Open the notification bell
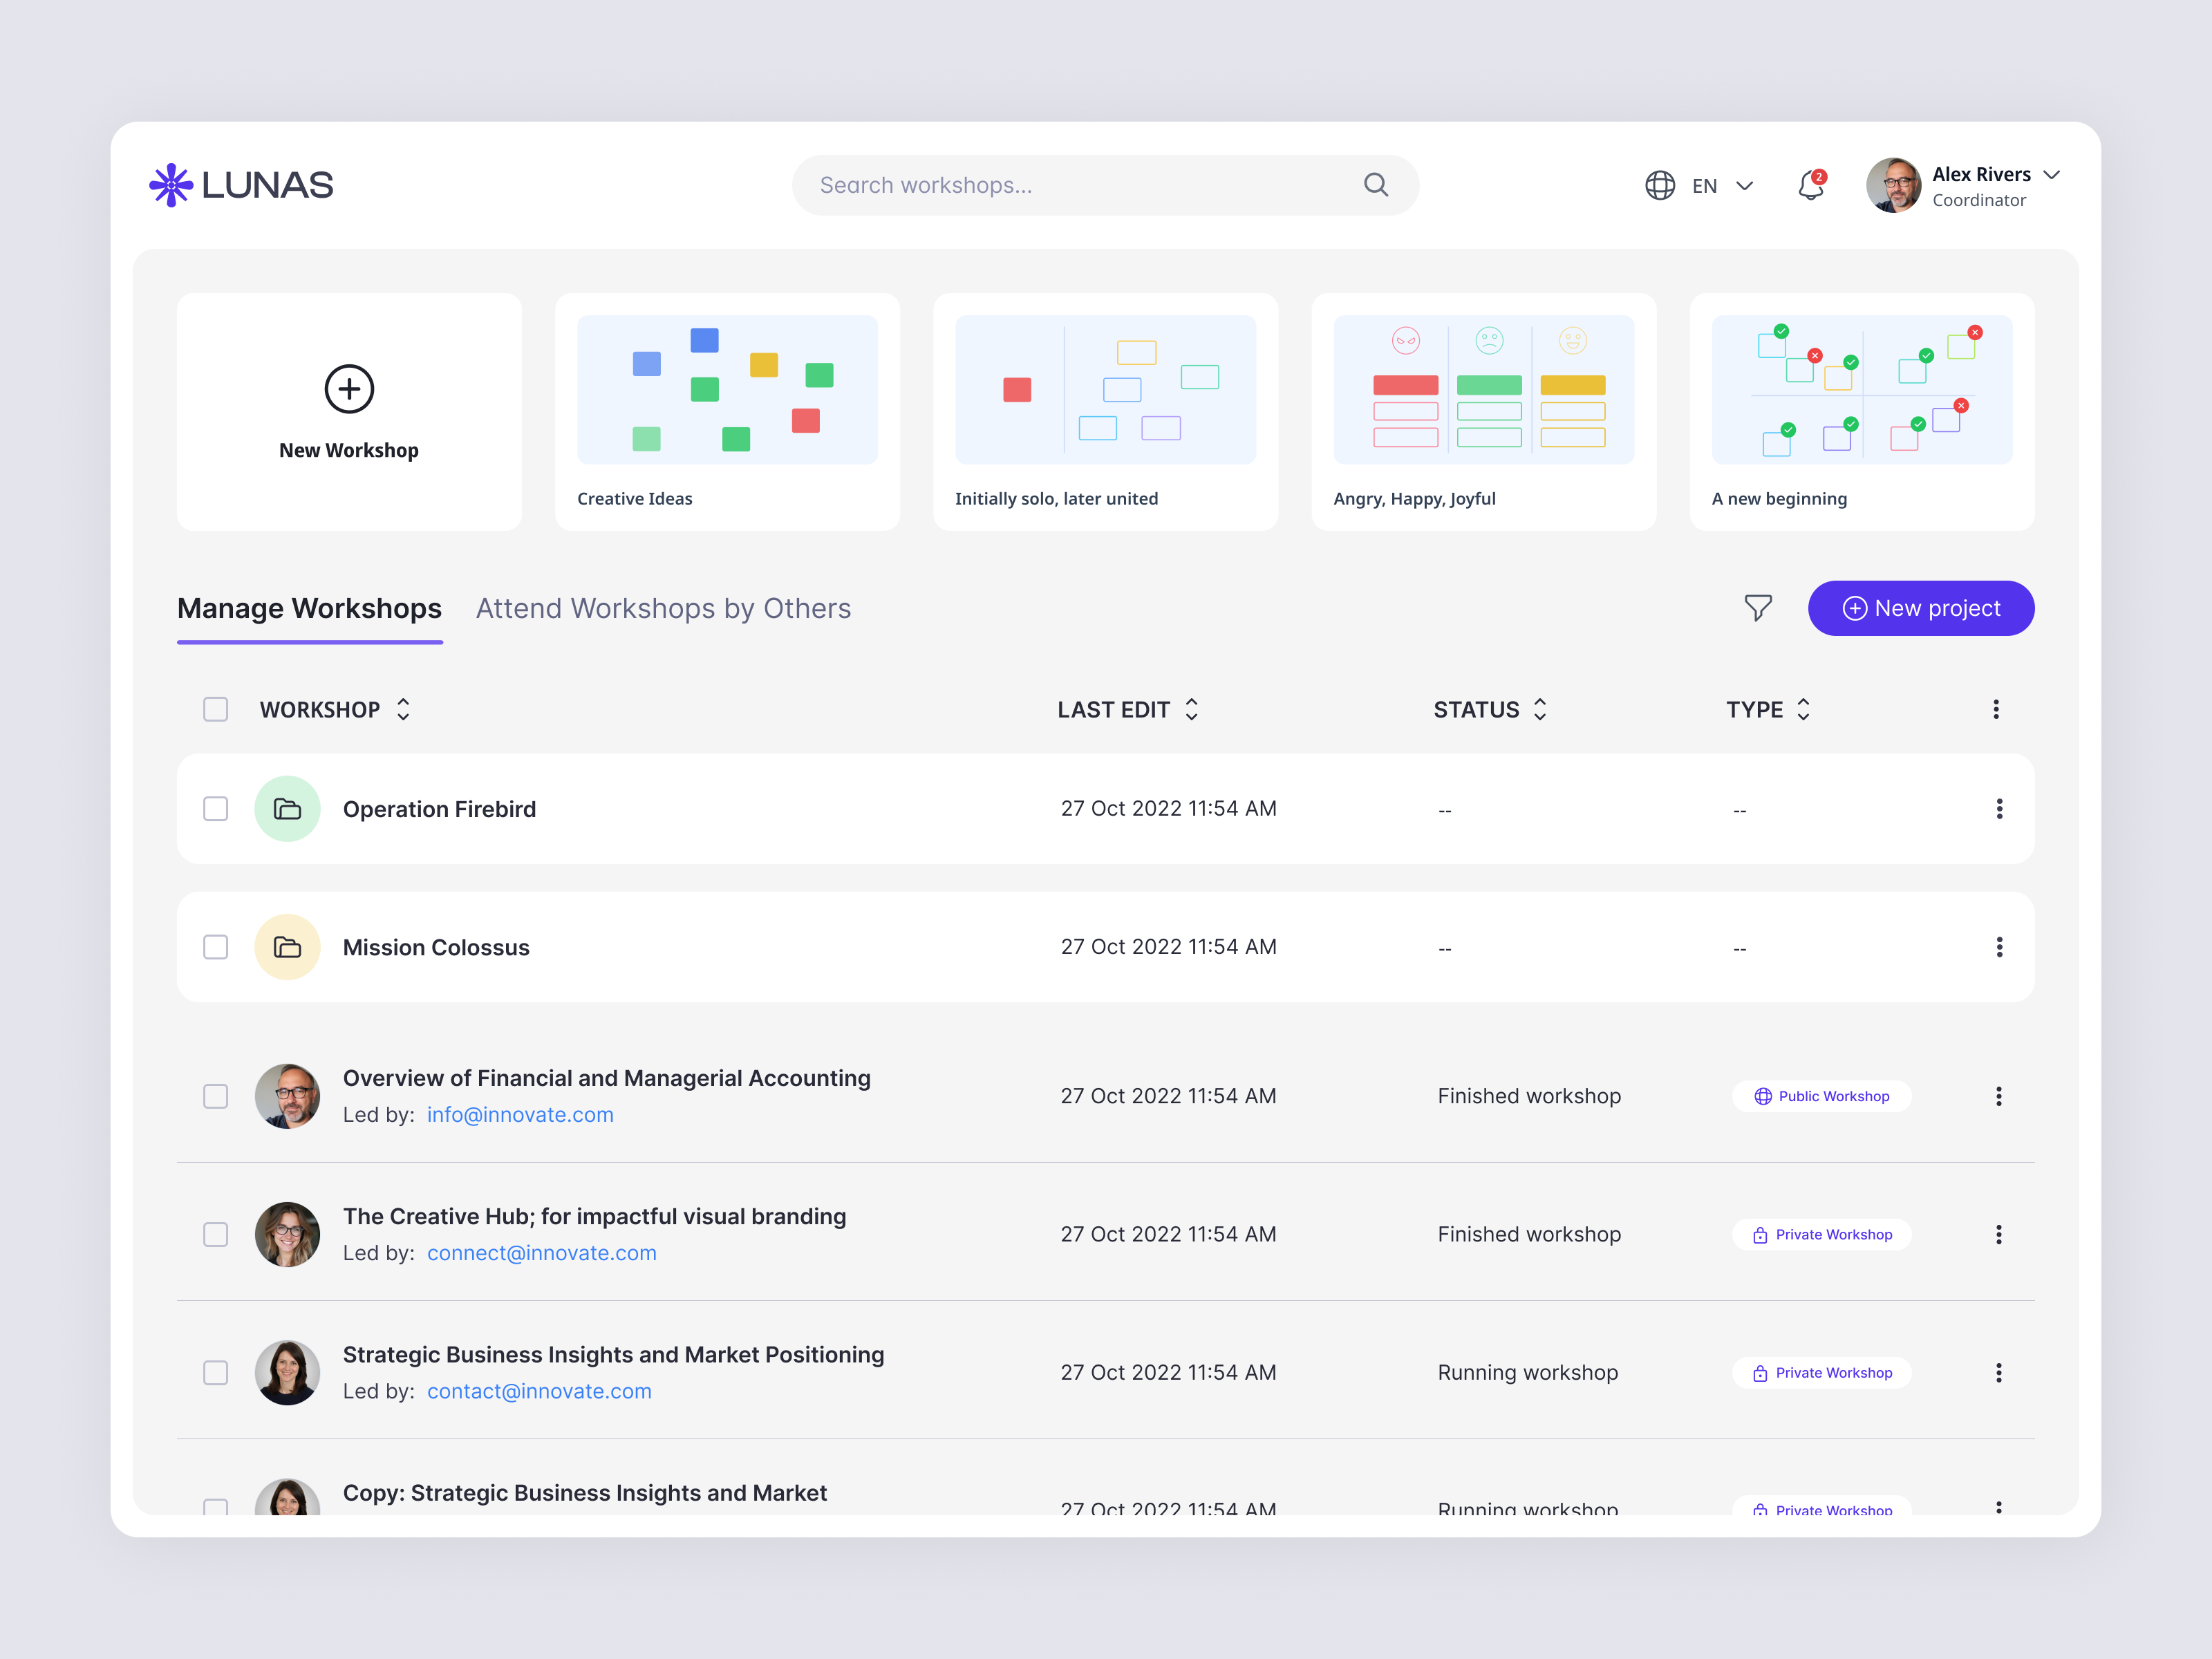 point(1810,185)
